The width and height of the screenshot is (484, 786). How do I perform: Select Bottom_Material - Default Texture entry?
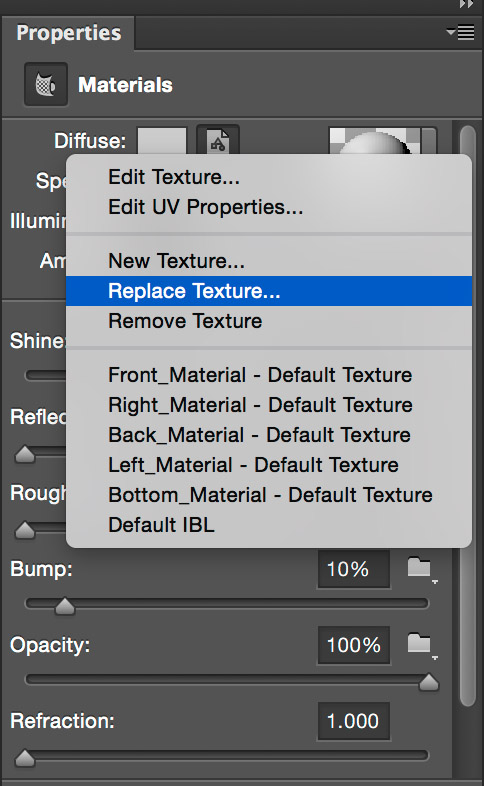point(269,495)
